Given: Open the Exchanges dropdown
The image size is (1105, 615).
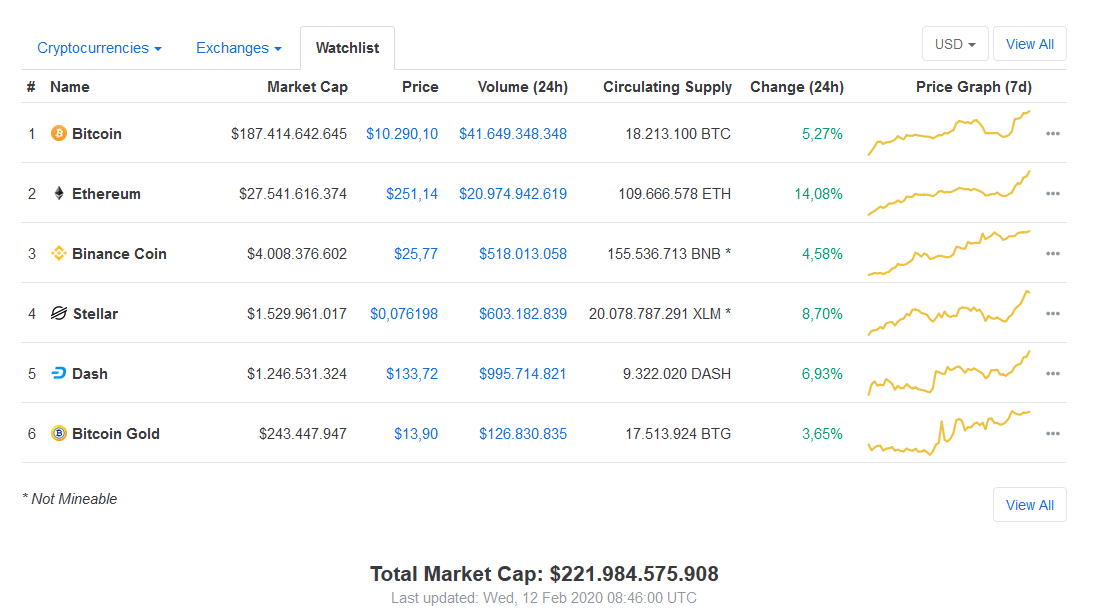Looking at the screenshot, I should pyautogui.click(x=239, y=48).
